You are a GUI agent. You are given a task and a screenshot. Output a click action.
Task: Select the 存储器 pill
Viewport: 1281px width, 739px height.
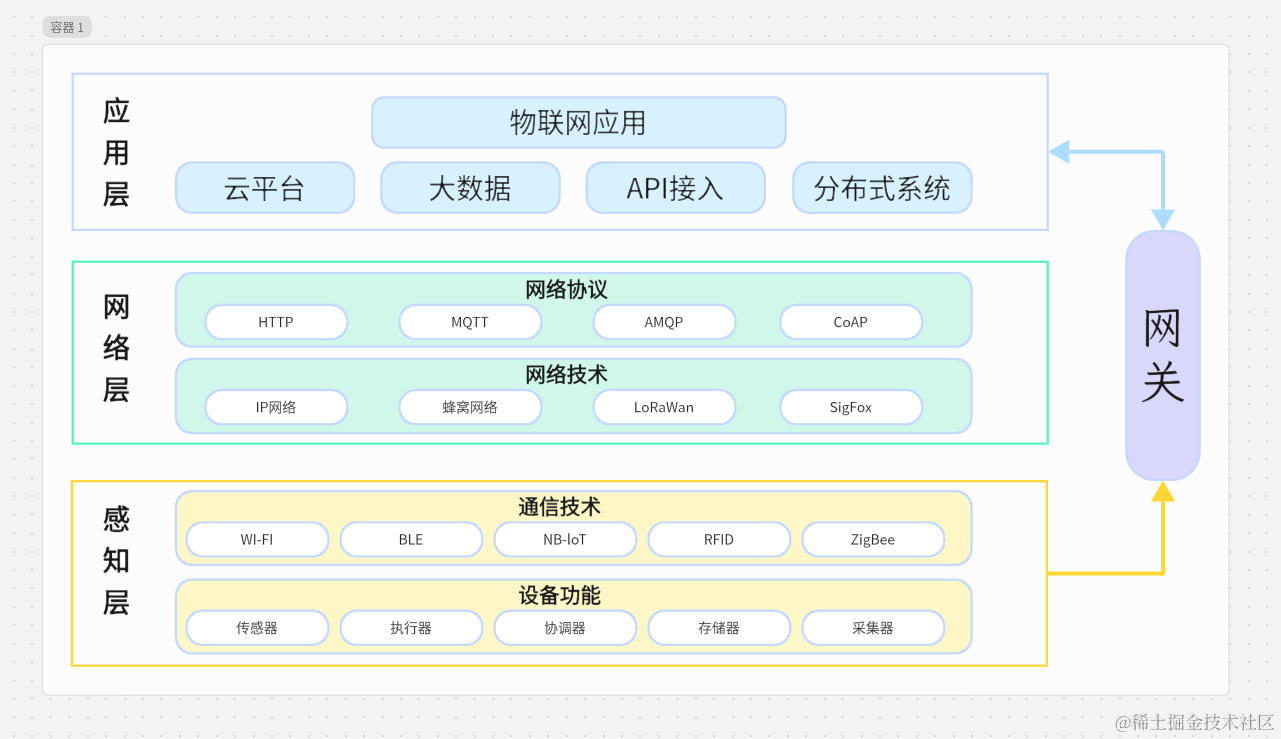click(719, 628)
